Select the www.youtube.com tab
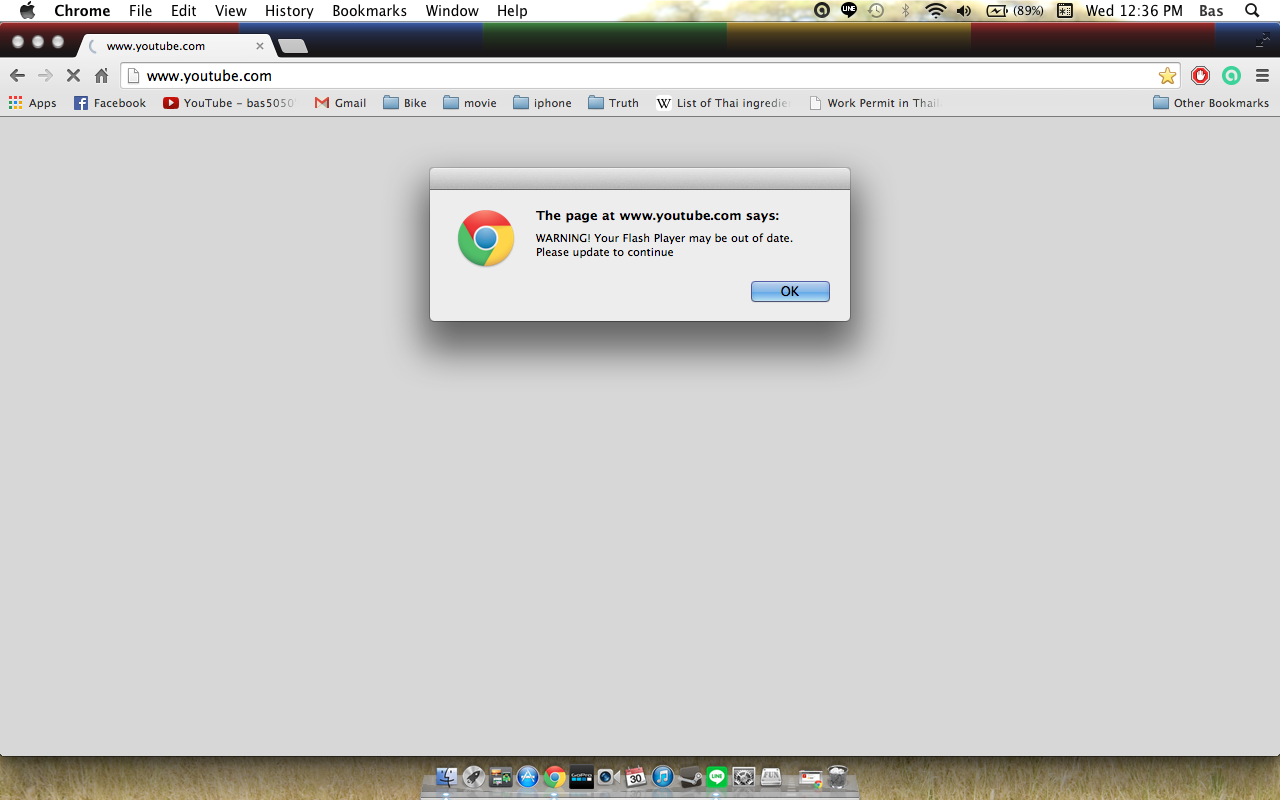The width and height of the screenshot is (1280, 800). (x=175, y=45)
